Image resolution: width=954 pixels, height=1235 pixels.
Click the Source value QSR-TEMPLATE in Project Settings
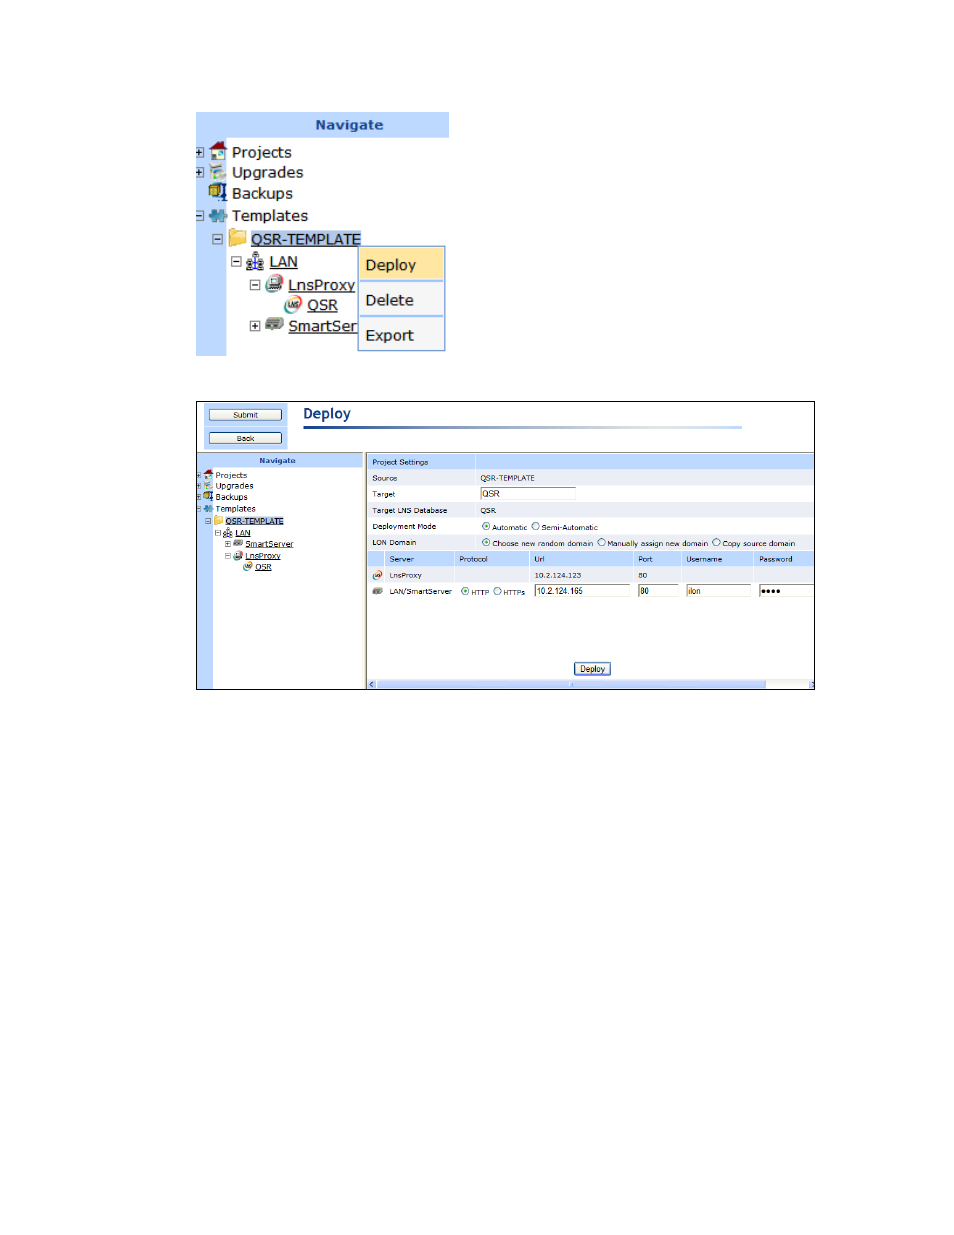point(507,478)
